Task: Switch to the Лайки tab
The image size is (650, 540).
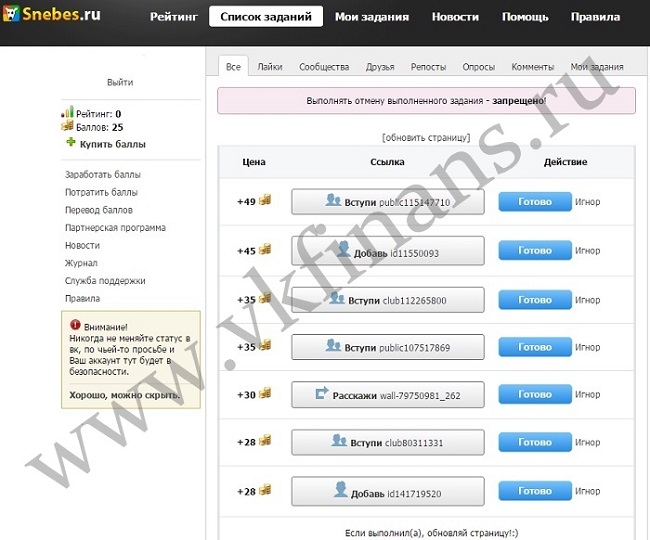Action: [270, 67]
